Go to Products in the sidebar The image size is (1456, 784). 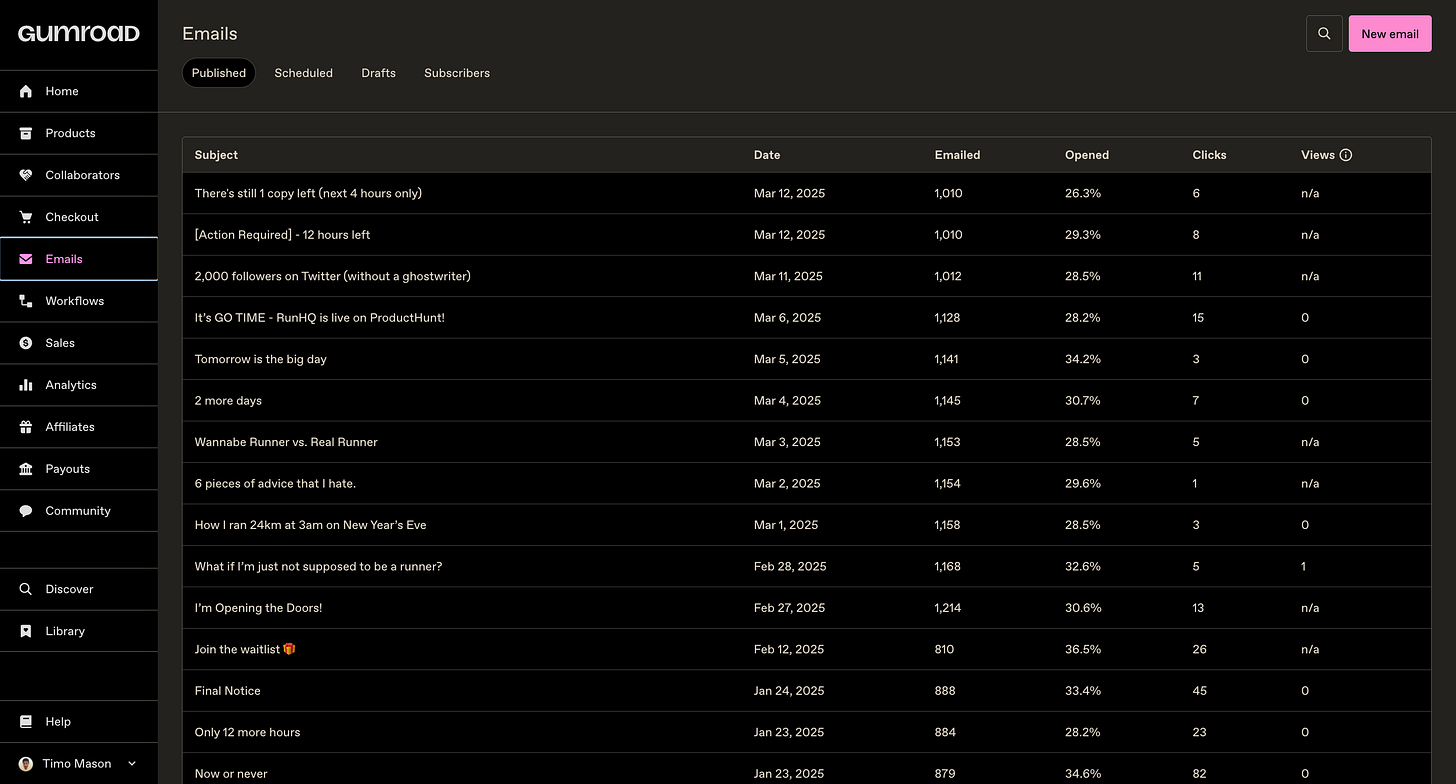(x=78, y=133)
